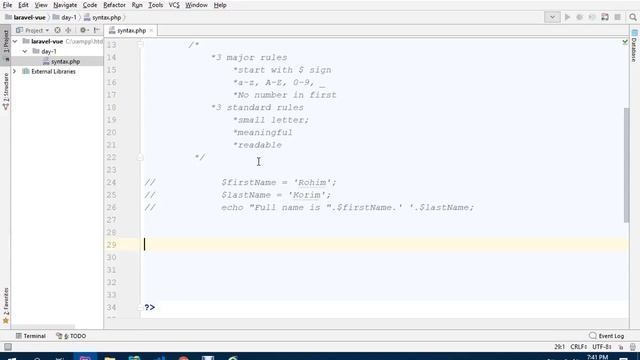This screenshot has width=640, height=360.
Task: Toggle the Structure side tool tab
Action: [6, 91]
